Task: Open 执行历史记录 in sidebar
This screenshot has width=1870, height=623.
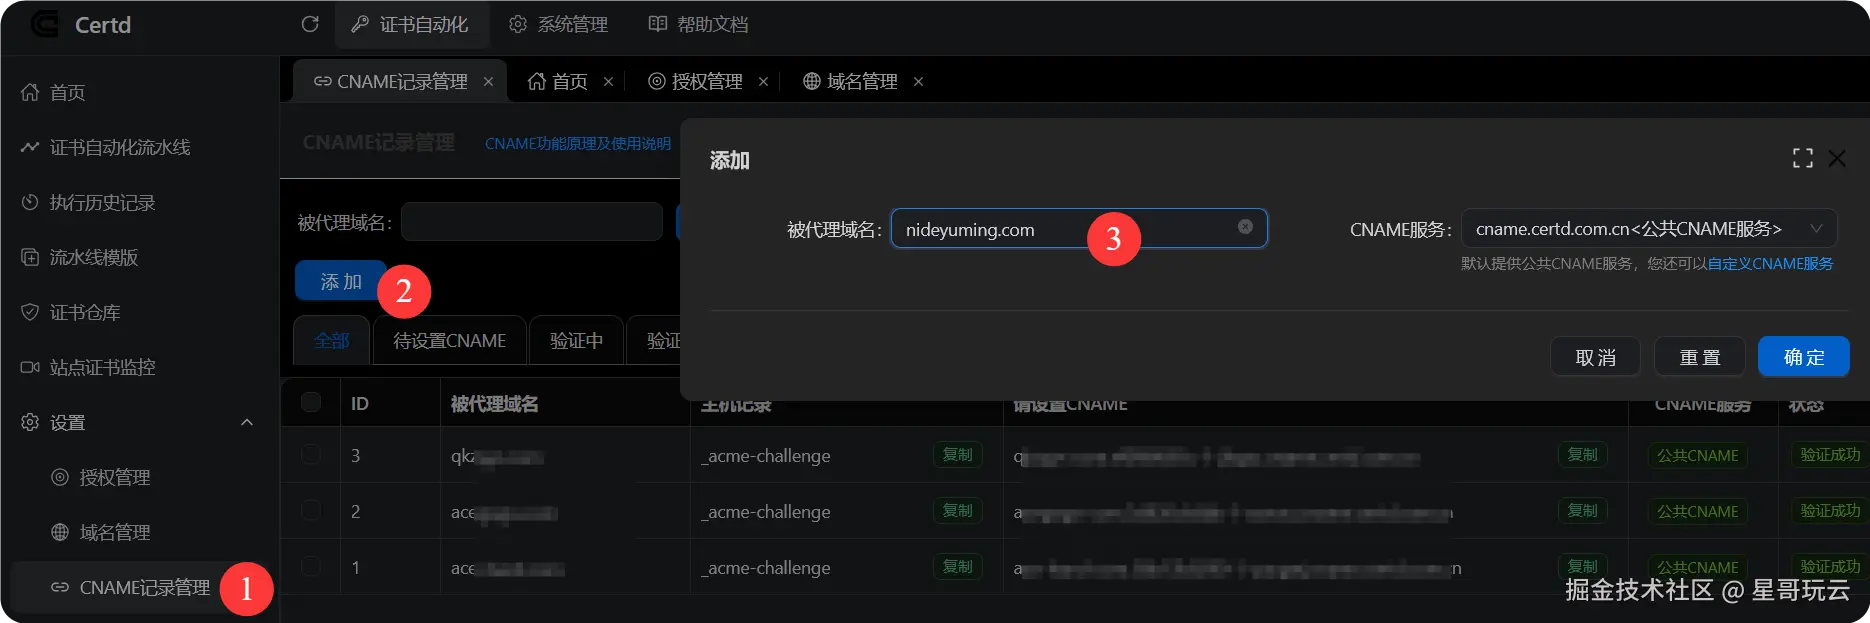Action: click(x=138, y=202)
